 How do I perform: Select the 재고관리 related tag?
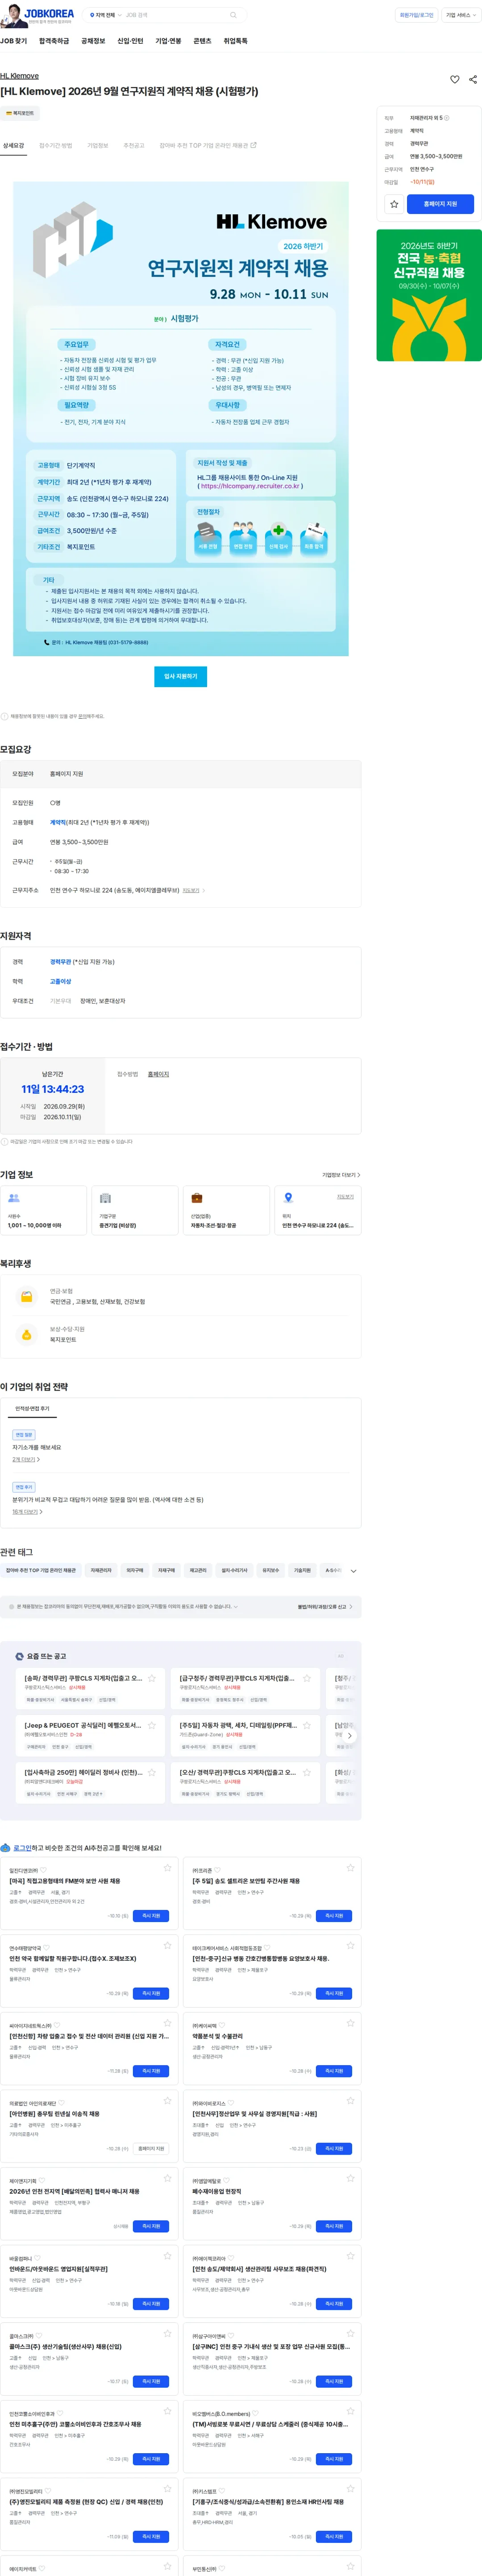tap(198, 1570)
